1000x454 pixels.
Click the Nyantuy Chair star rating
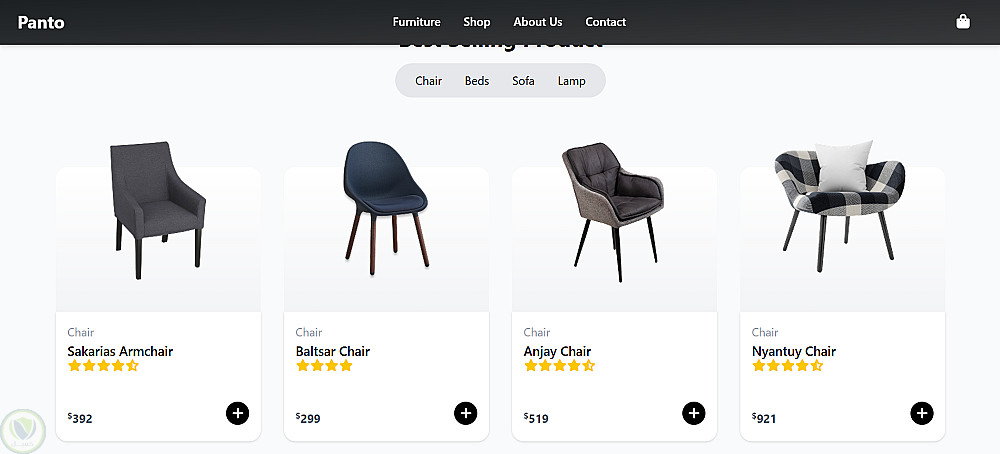[787, 366]
